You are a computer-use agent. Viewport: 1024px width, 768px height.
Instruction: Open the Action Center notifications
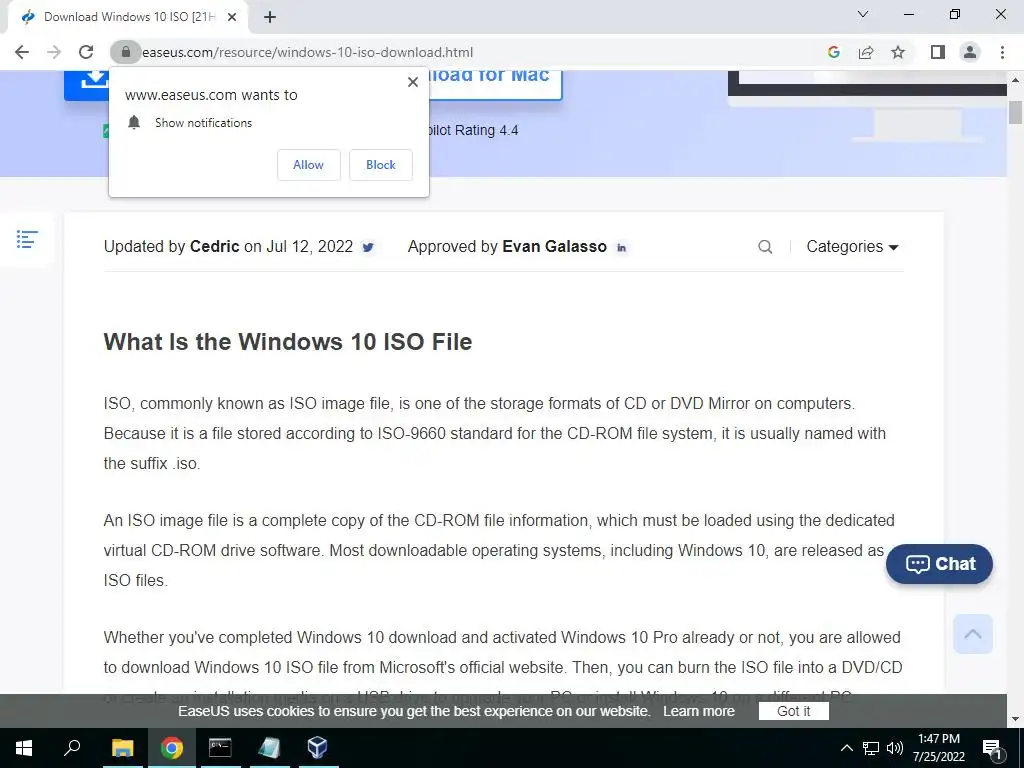pos(992,748)
